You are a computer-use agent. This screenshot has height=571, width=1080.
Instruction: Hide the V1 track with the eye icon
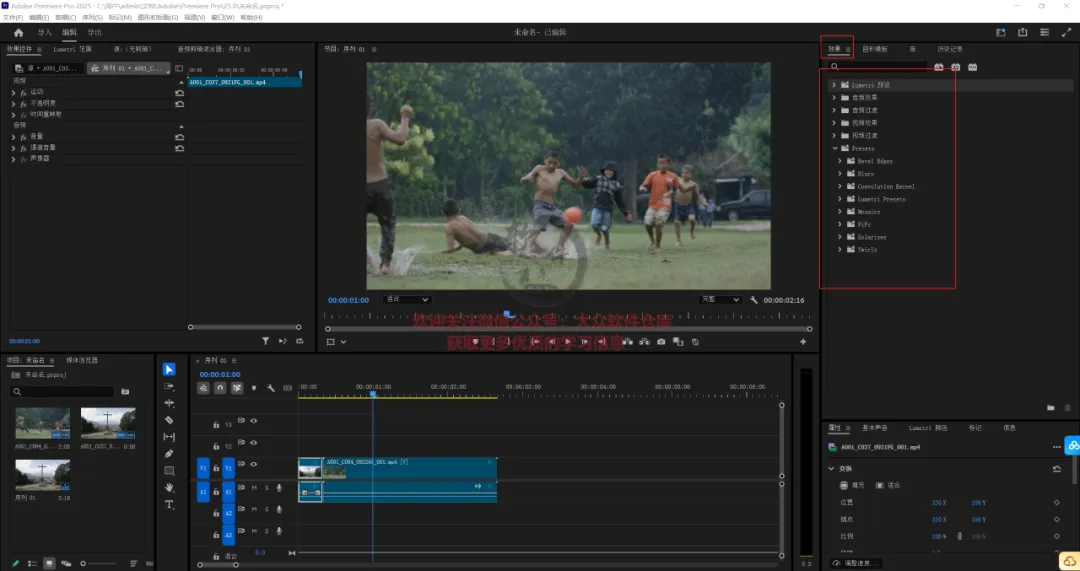tap(254, 464)
